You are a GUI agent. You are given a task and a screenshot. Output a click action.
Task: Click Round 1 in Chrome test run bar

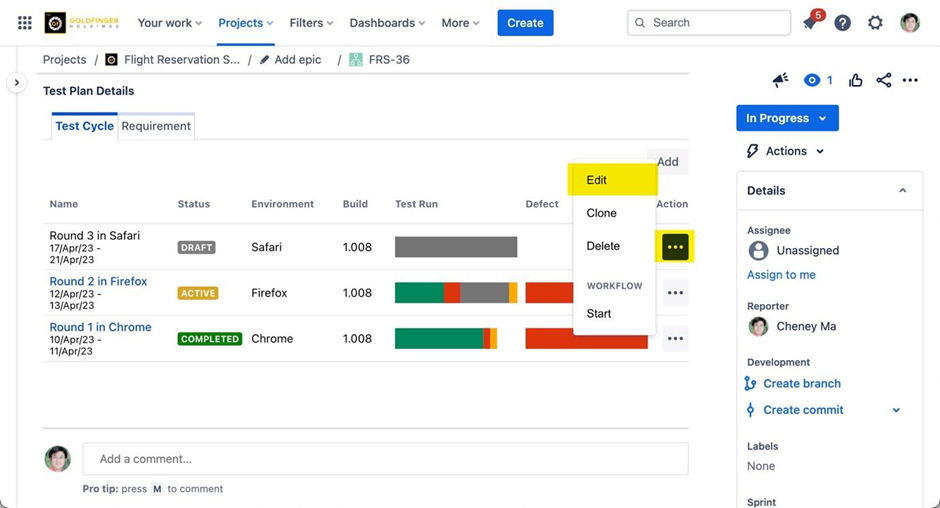[445, 339]
